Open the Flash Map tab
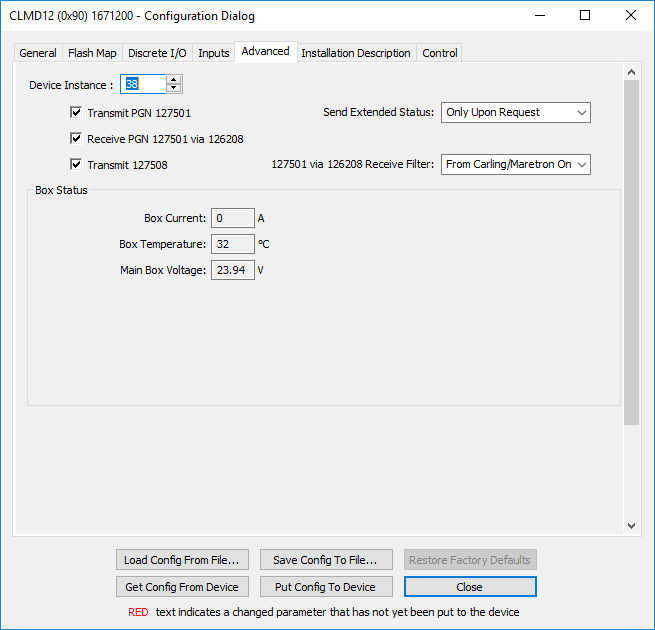655x630 pixels. [x=92, y=53]
